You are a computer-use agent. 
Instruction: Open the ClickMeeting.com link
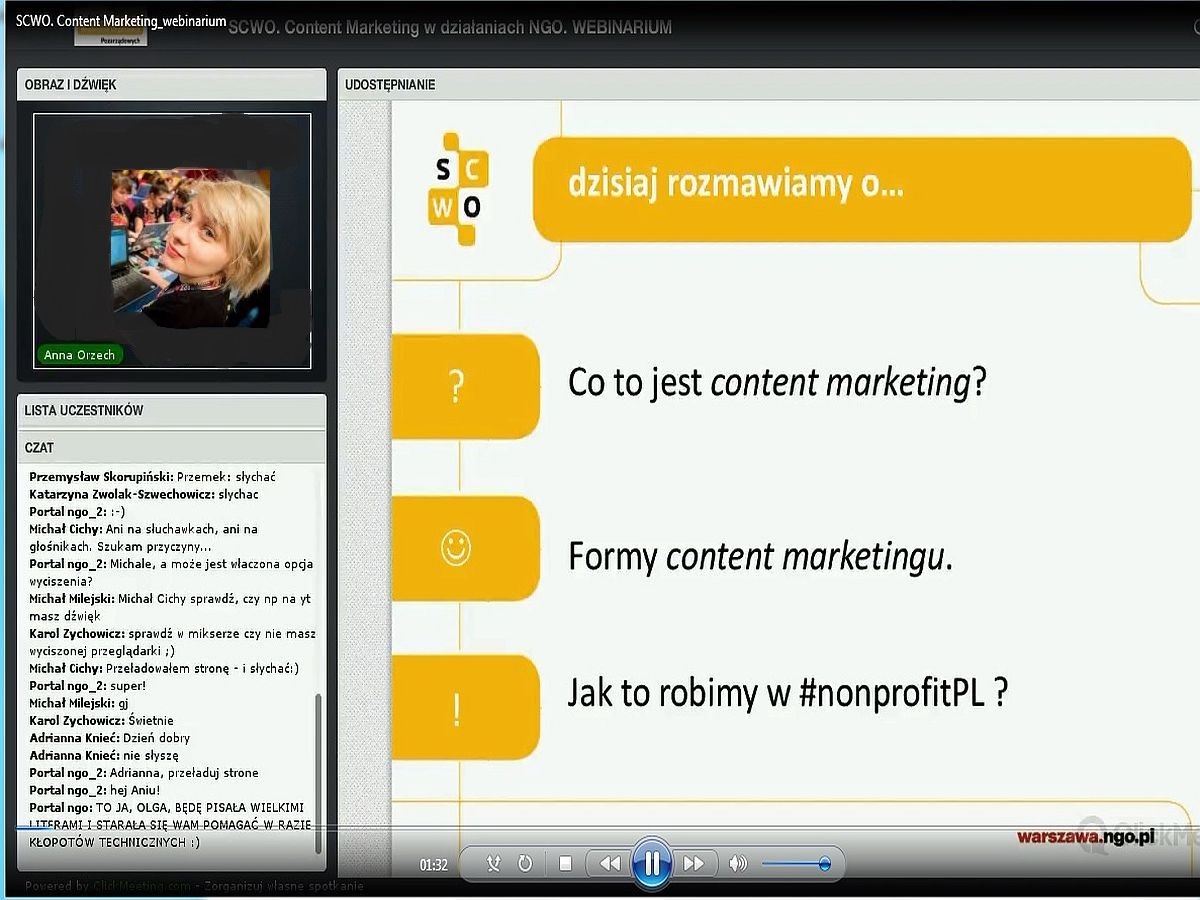coord(141,886)
